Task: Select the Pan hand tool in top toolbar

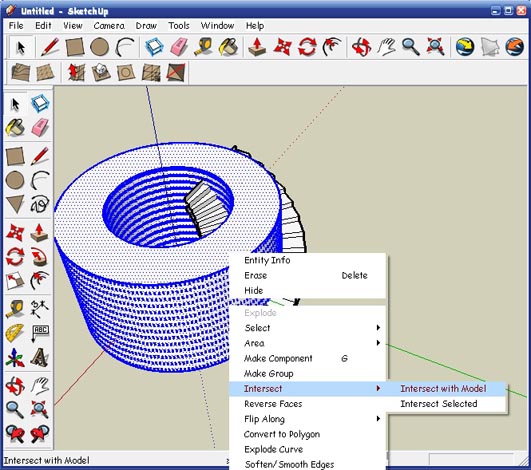Action: click(386, 47)
